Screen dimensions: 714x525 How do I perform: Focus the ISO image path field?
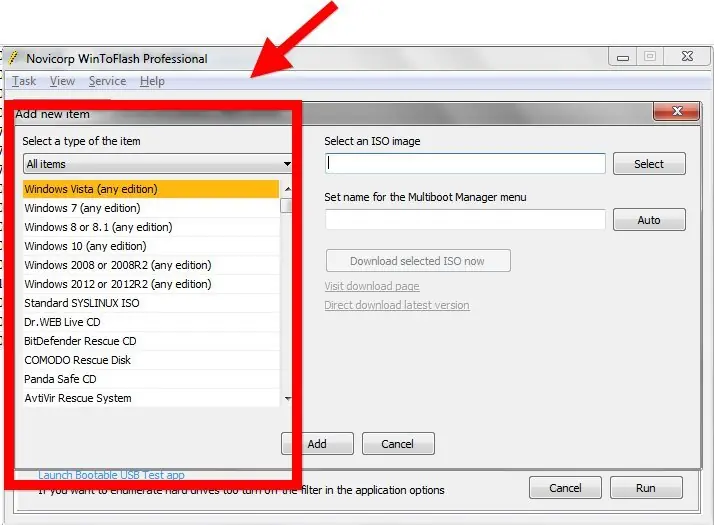click(x=465, y=163)
